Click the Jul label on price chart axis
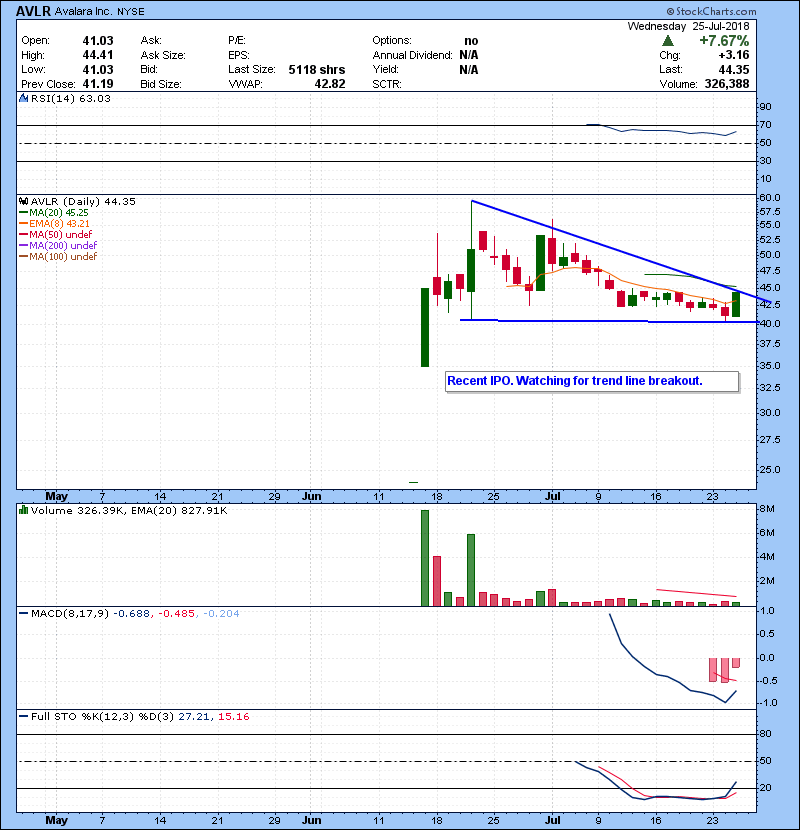 (552, 497)
